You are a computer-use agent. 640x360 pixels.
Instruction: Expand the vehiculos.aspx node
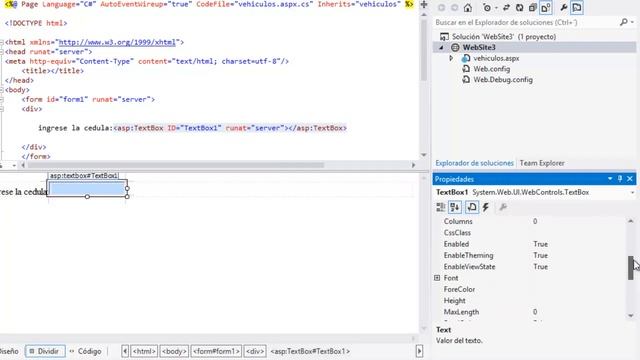click(451, 58)
